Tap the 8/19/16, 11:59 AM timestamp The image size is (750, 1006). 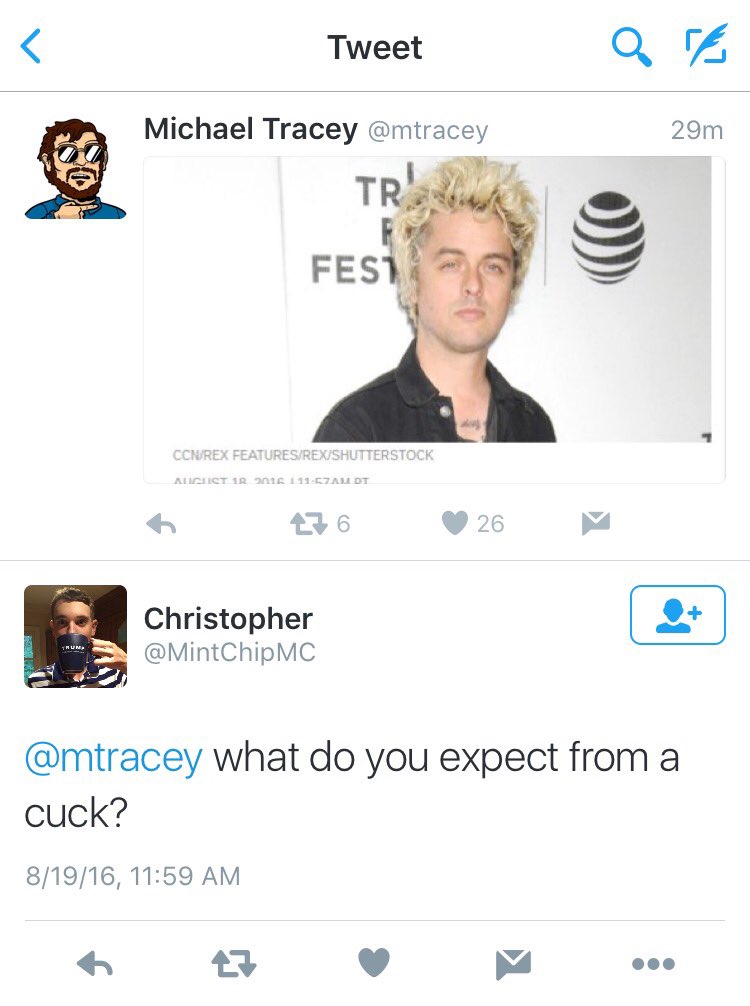pos(133,876)
